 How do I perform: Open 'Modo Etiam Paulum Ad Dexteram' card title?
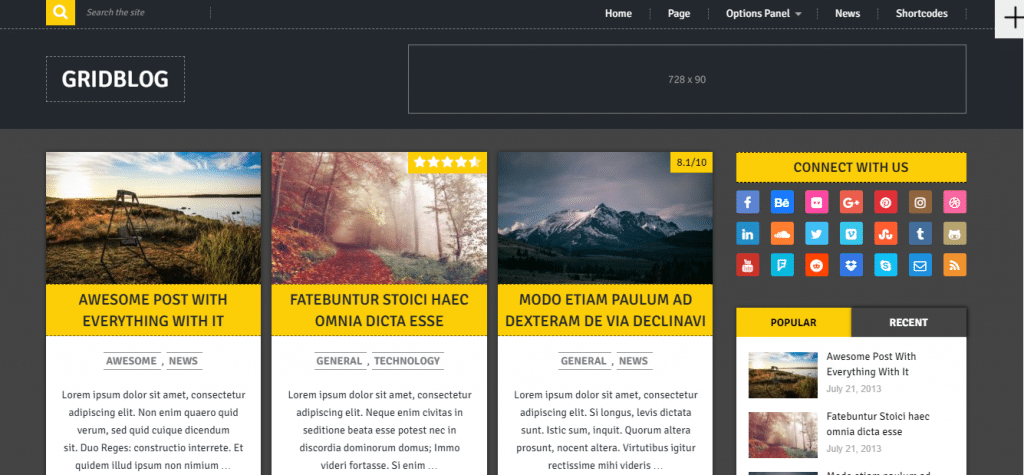pyautogui.click(x=605, y=310)
